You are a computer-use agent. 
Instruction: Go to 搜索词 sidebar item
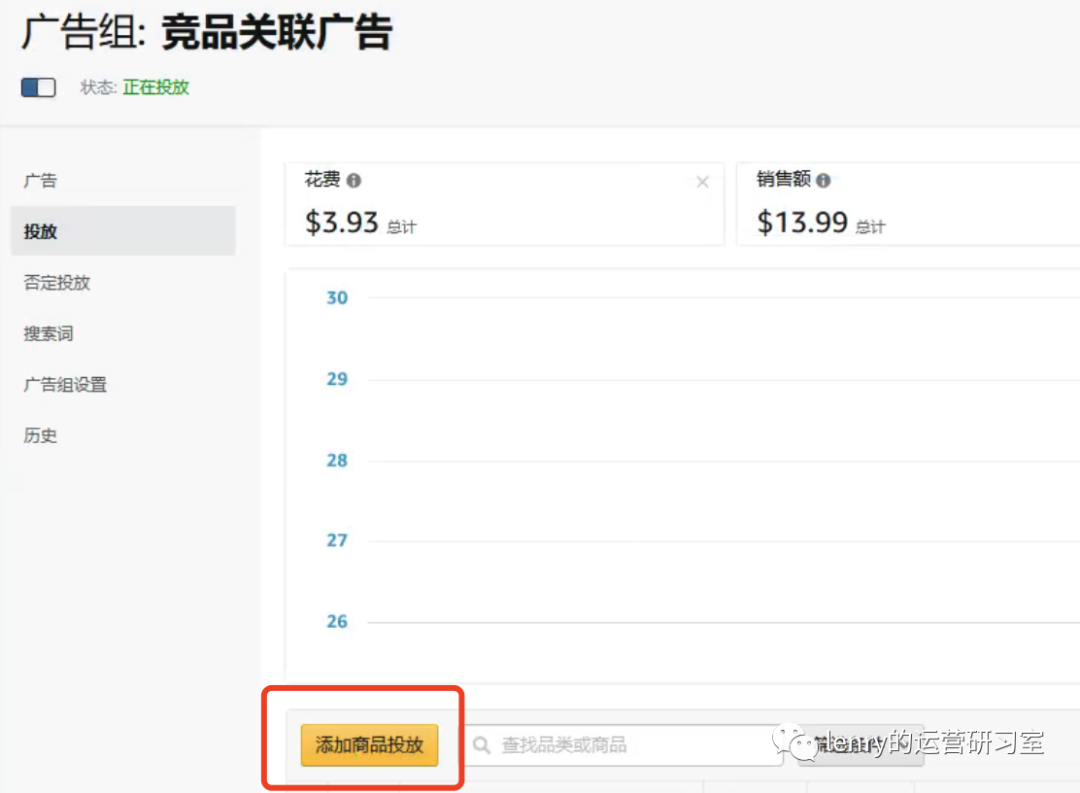click(x=48, y=333)
